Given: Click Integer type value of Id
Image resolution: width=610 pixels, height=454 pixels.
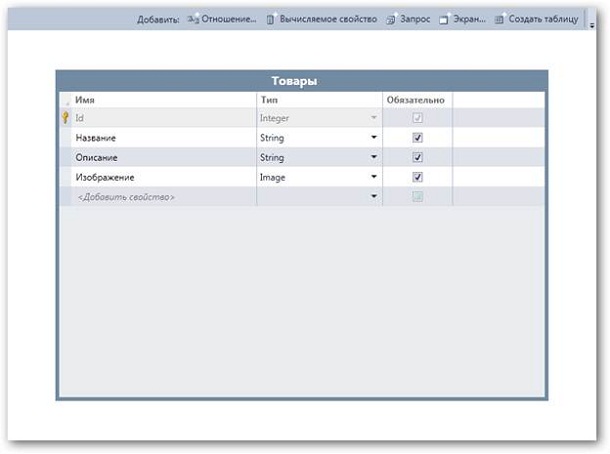Looking at the screenshot, I should [x=274, y=118].
